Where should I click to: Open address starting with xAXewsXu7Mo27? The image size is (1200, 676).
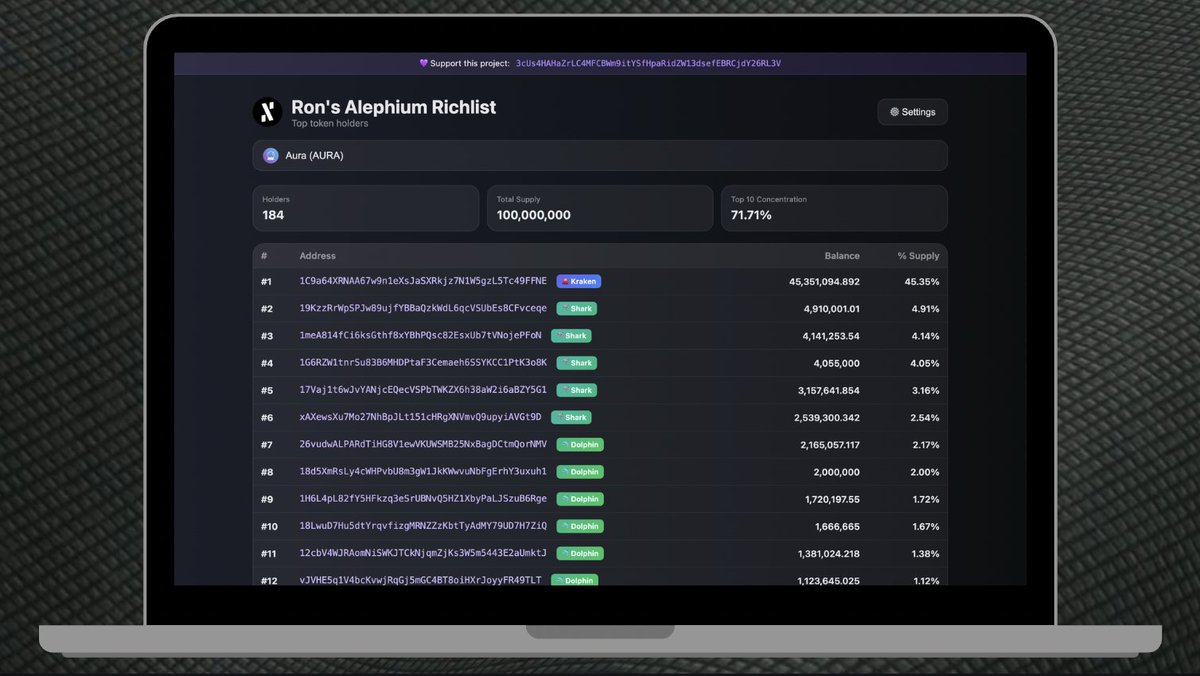(420, 417)
